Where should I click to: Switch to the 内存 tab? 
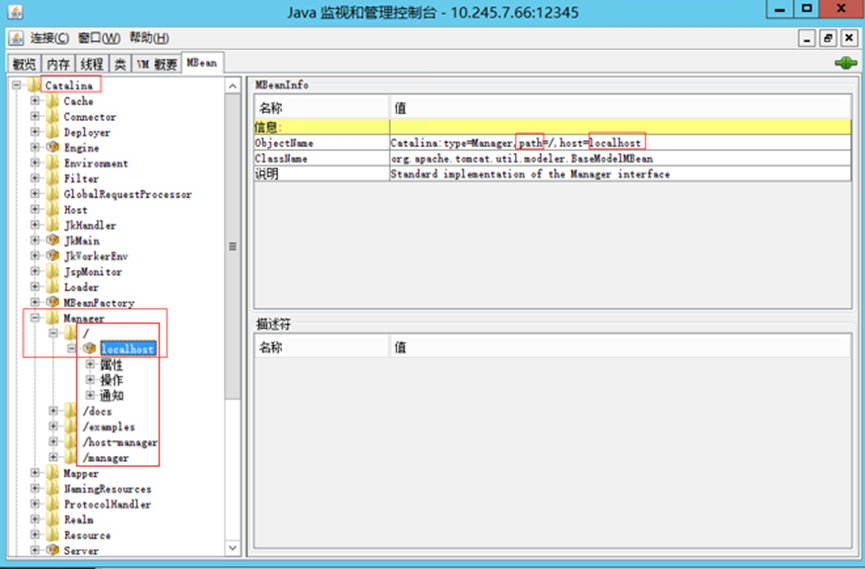tap(58, 64)
